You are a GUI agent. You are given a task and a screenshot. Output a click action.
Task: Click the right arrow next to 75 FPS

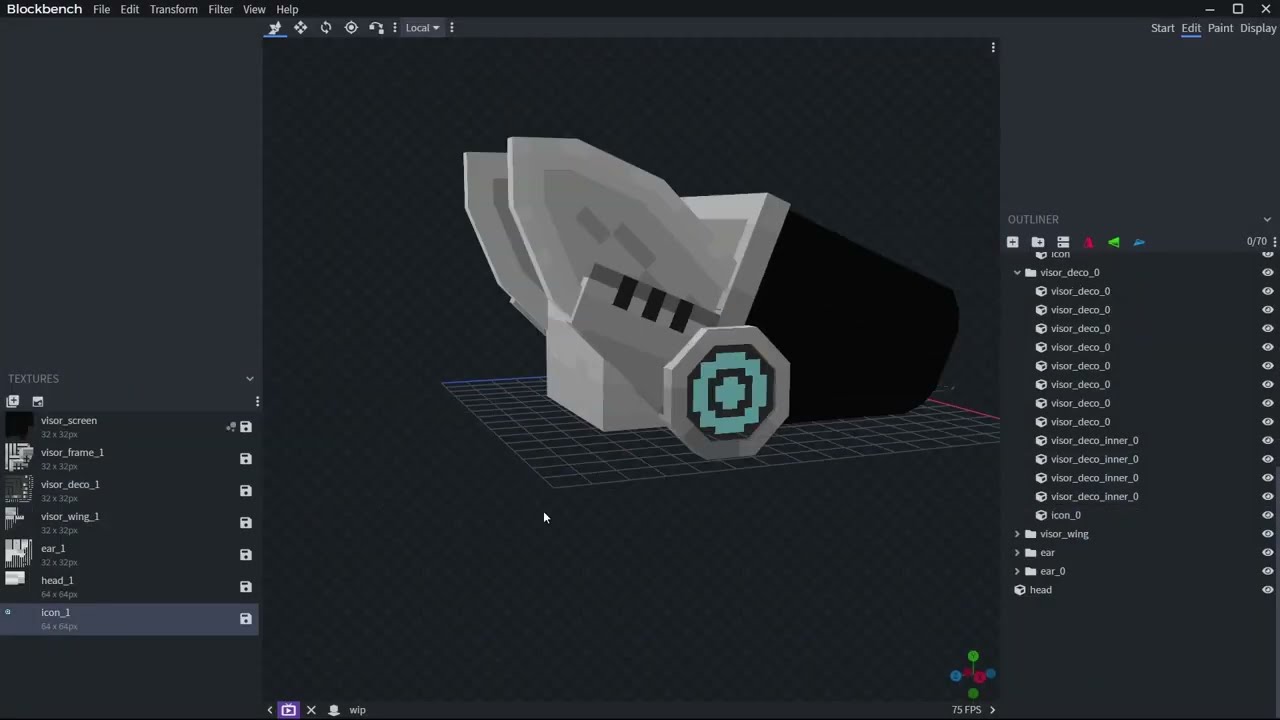pyautogui.click(x=992, y=710)
